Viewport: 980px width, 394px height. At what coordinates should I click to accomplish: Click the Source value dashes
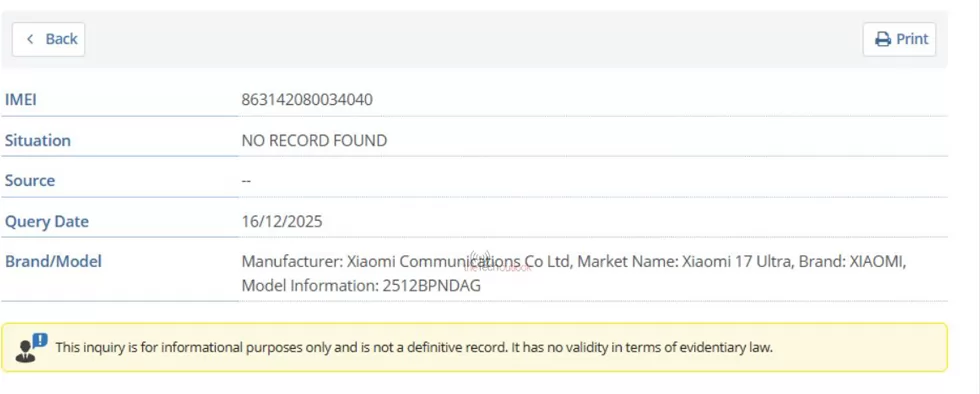pos(246,180)
